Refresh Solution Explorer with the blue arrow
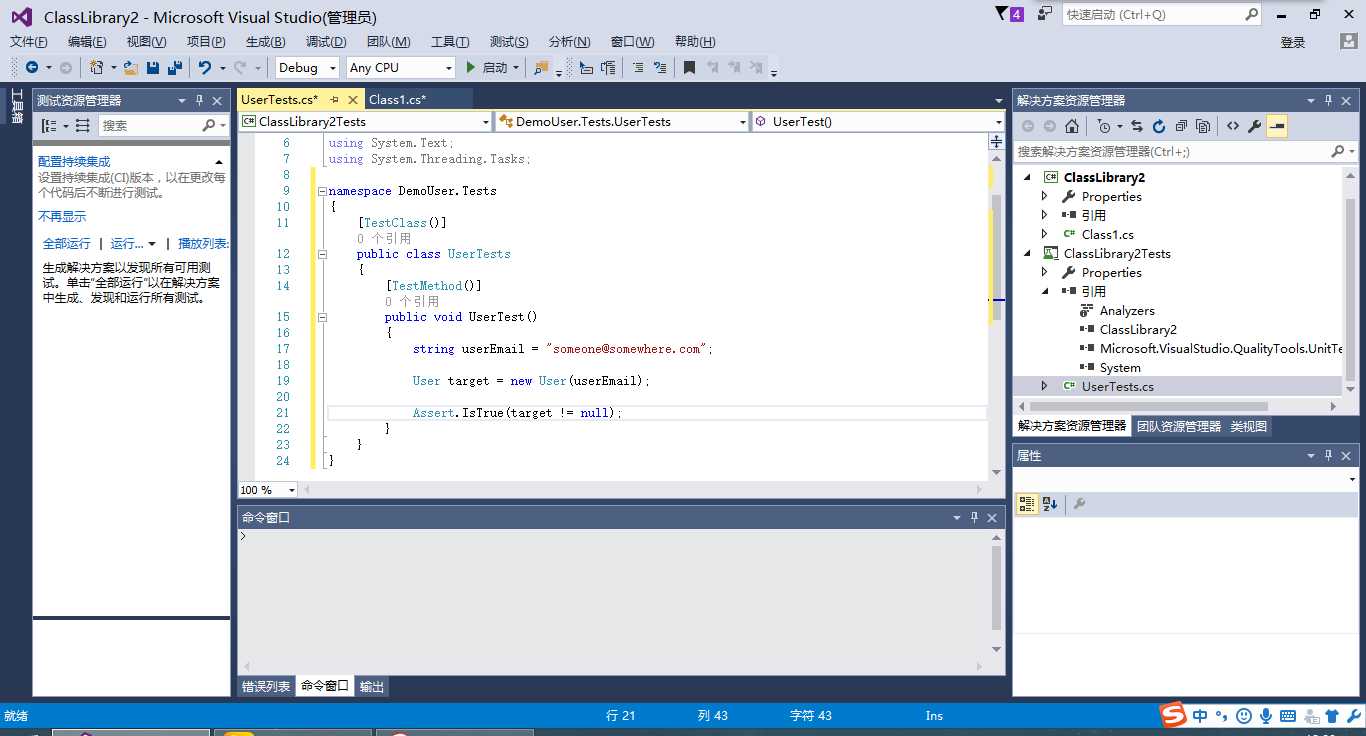Viewport: 1366px width, 736px height. [x=1159, y=126]
